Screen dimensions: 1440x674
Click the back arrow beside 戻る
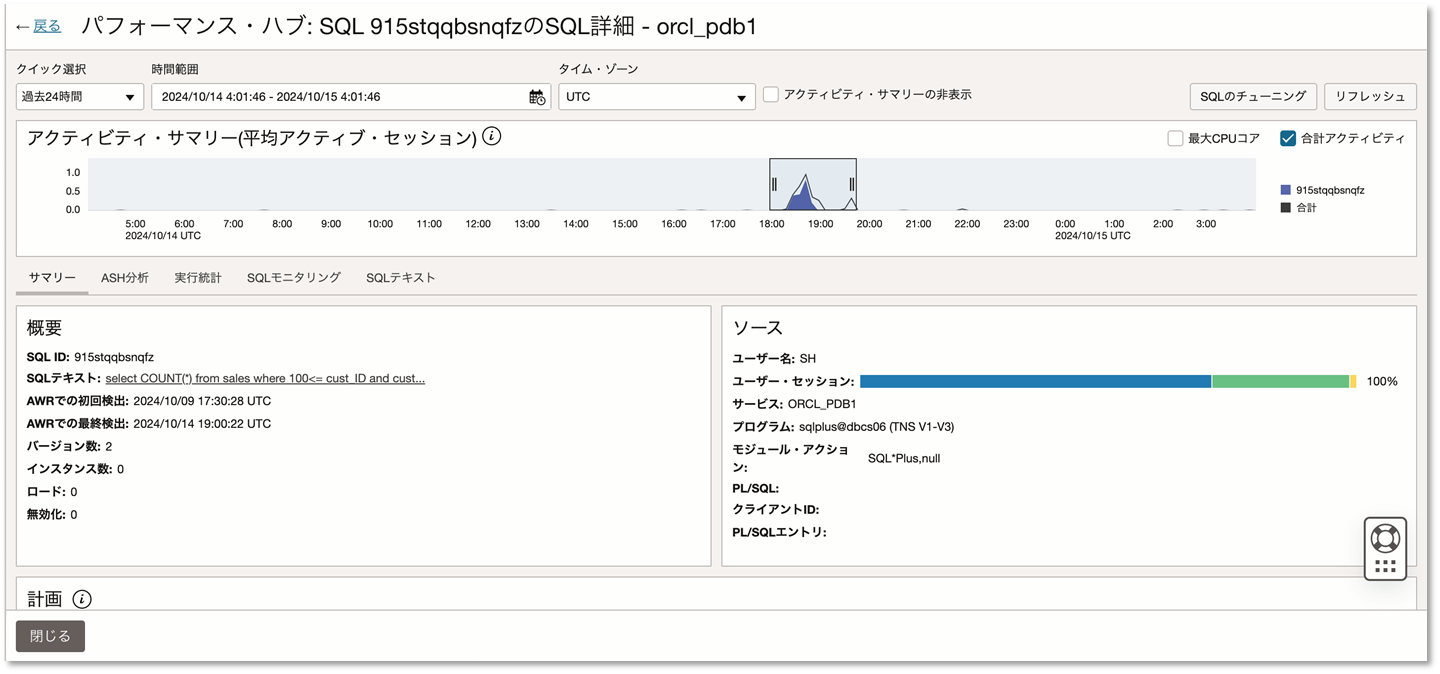pos(22,26)
